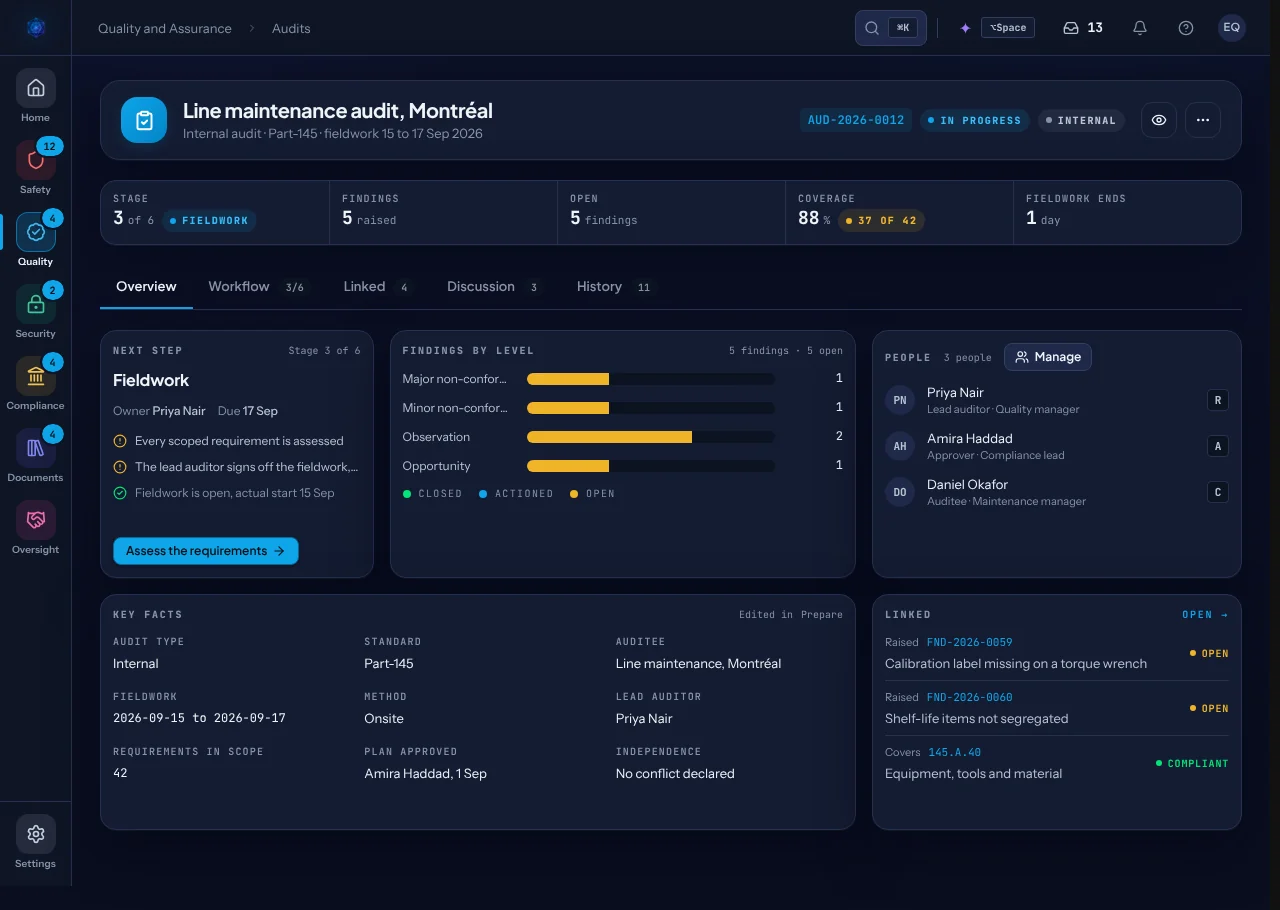
Task: Select Daniel Okafor in People list
Action: (x=1057, y=492)
